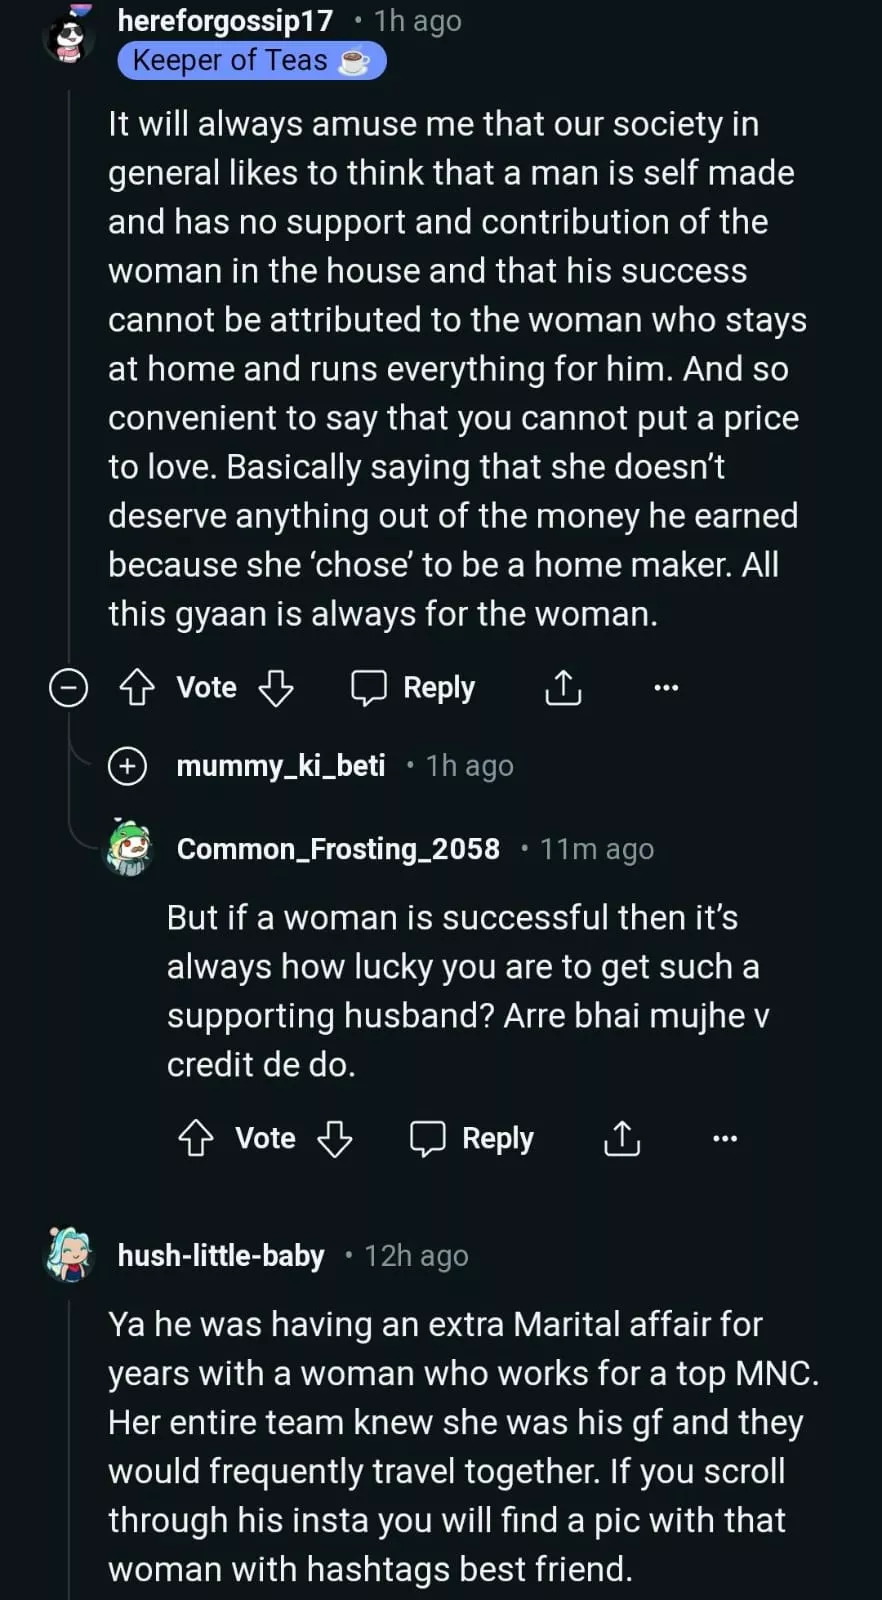882x1600 pixels.
Task: Expand mummy_ki_beti's collapsed comment
Action: tap(127, 766)
